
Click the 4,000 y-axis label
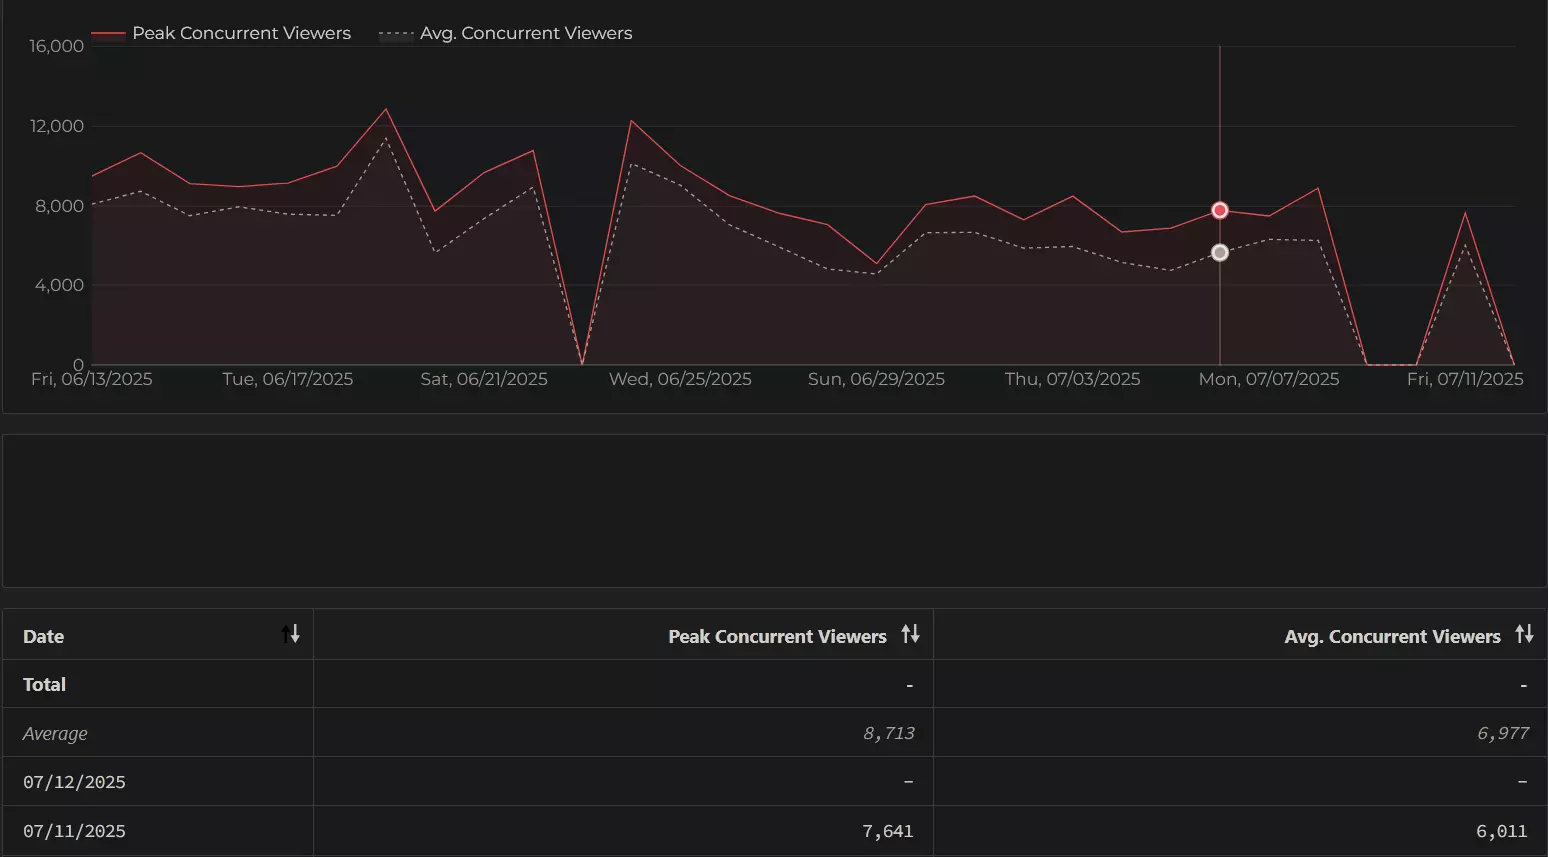pyautogui.click(x=60, y=285)
